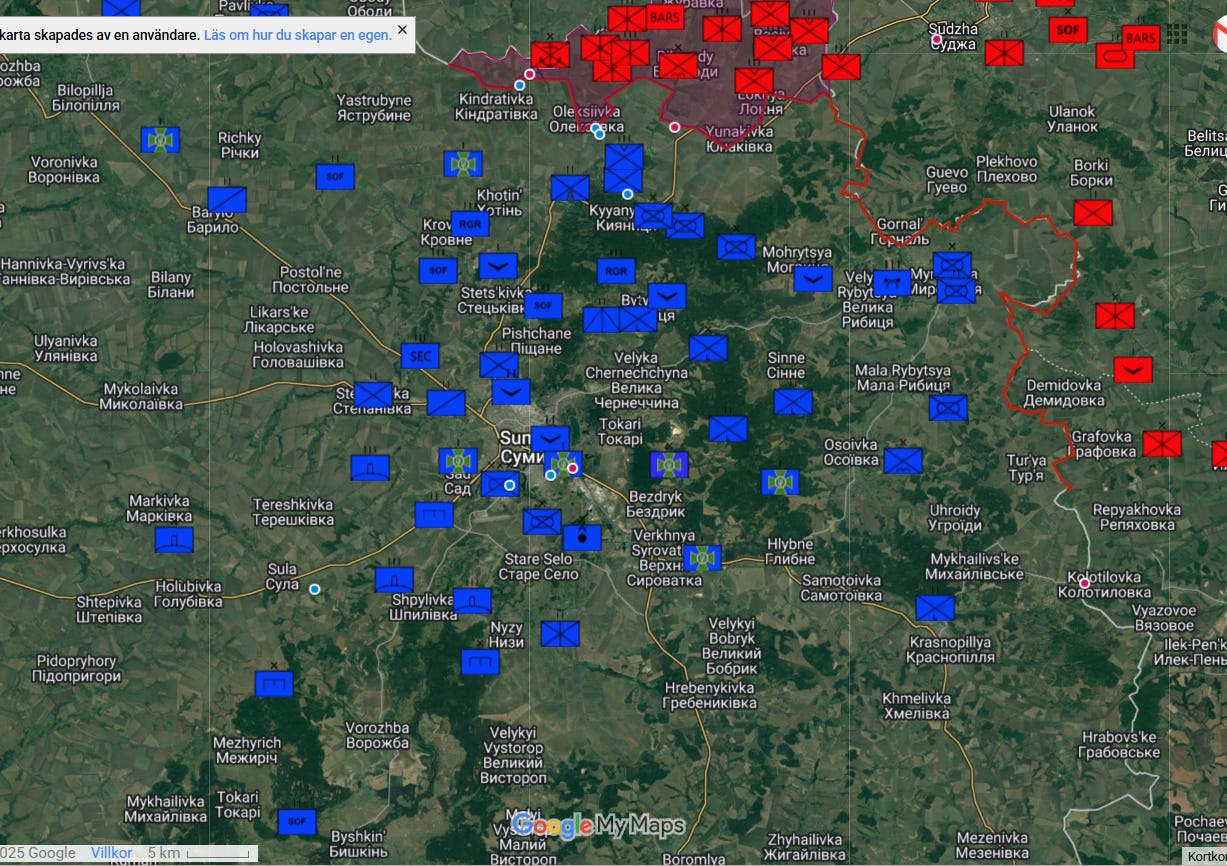Select the blue infantry marker at Baryl
Viewport: 1227px width, 866px height.
[227, 200]
